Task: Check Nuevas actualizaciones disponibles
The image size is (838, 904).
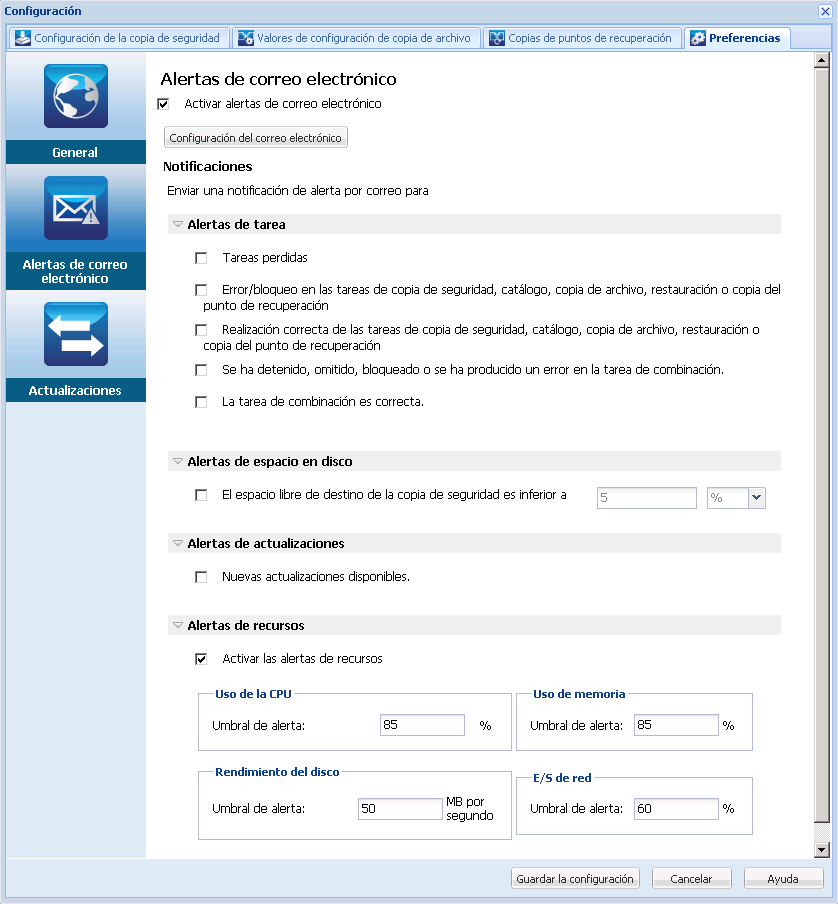Action: pyautogui.click(x=201, y=576)
